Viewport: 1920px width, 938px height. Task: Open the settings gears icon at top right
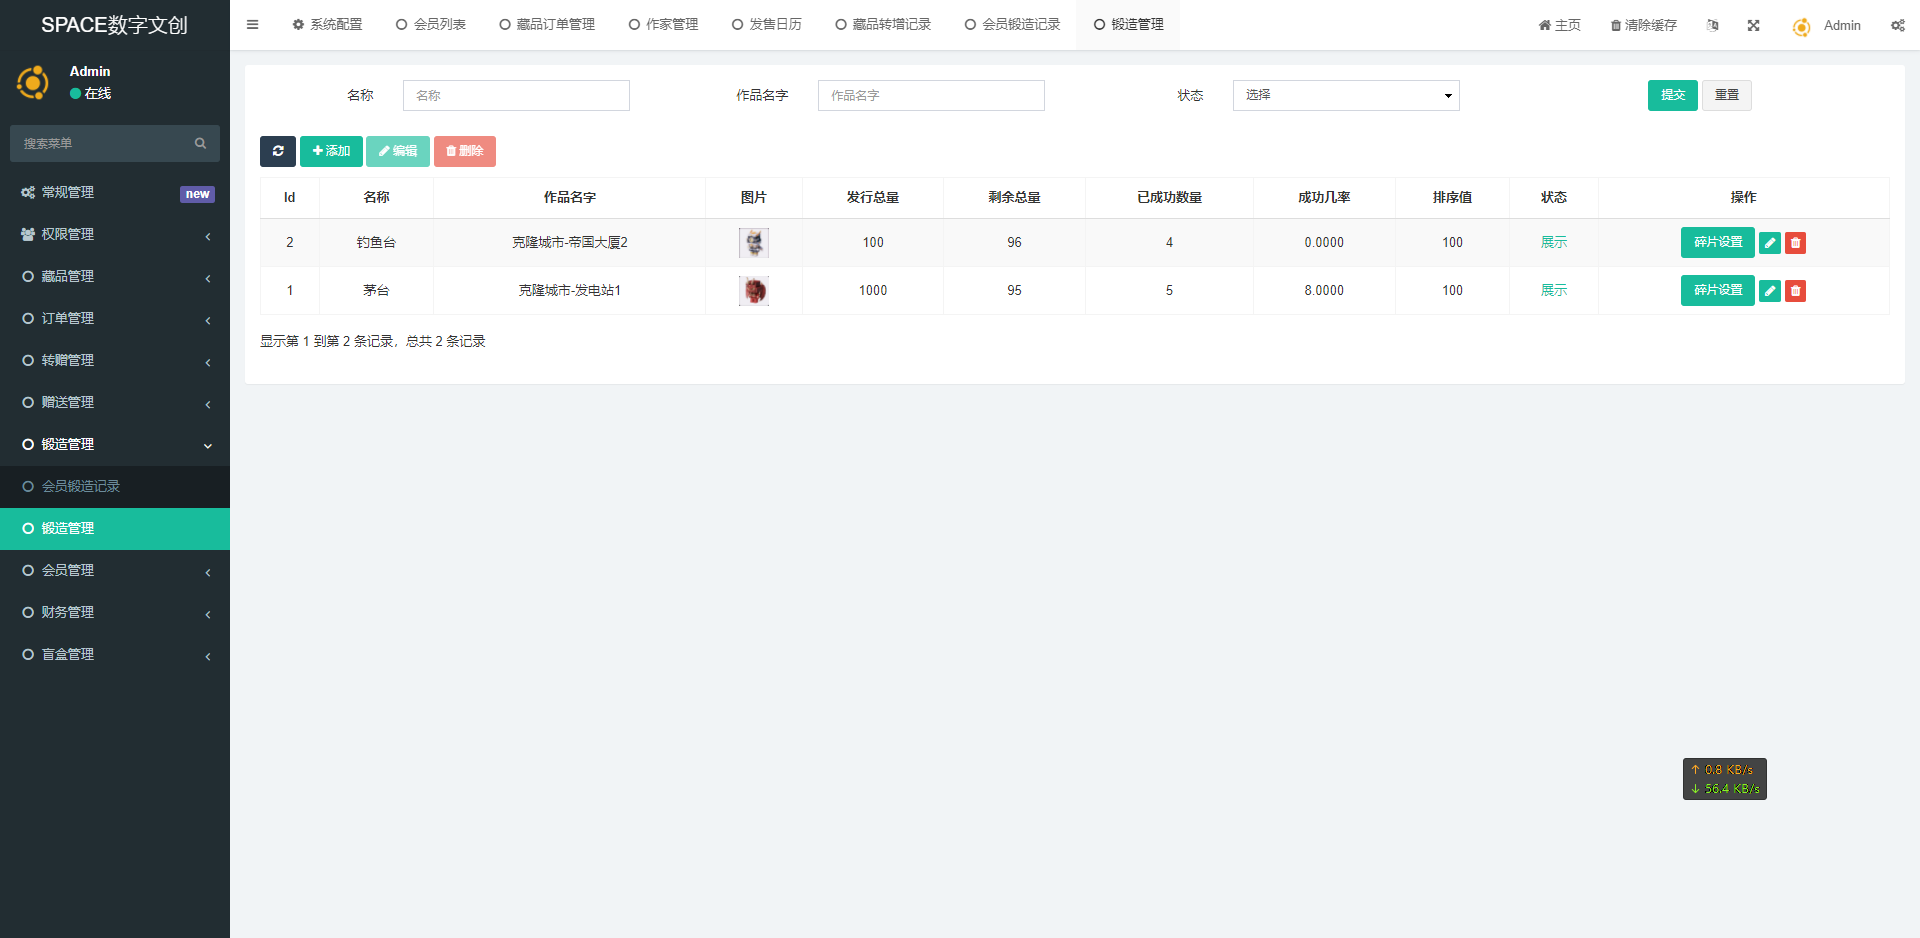pyautogui.click(x=1897, y=25)
